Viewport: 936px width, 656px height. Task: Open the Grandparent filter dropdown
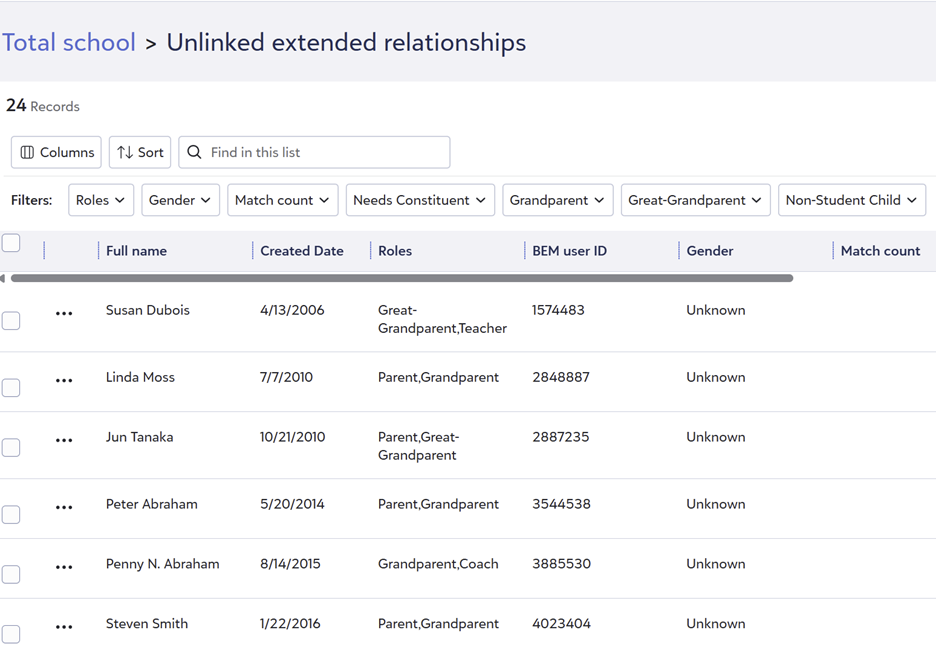558,200
